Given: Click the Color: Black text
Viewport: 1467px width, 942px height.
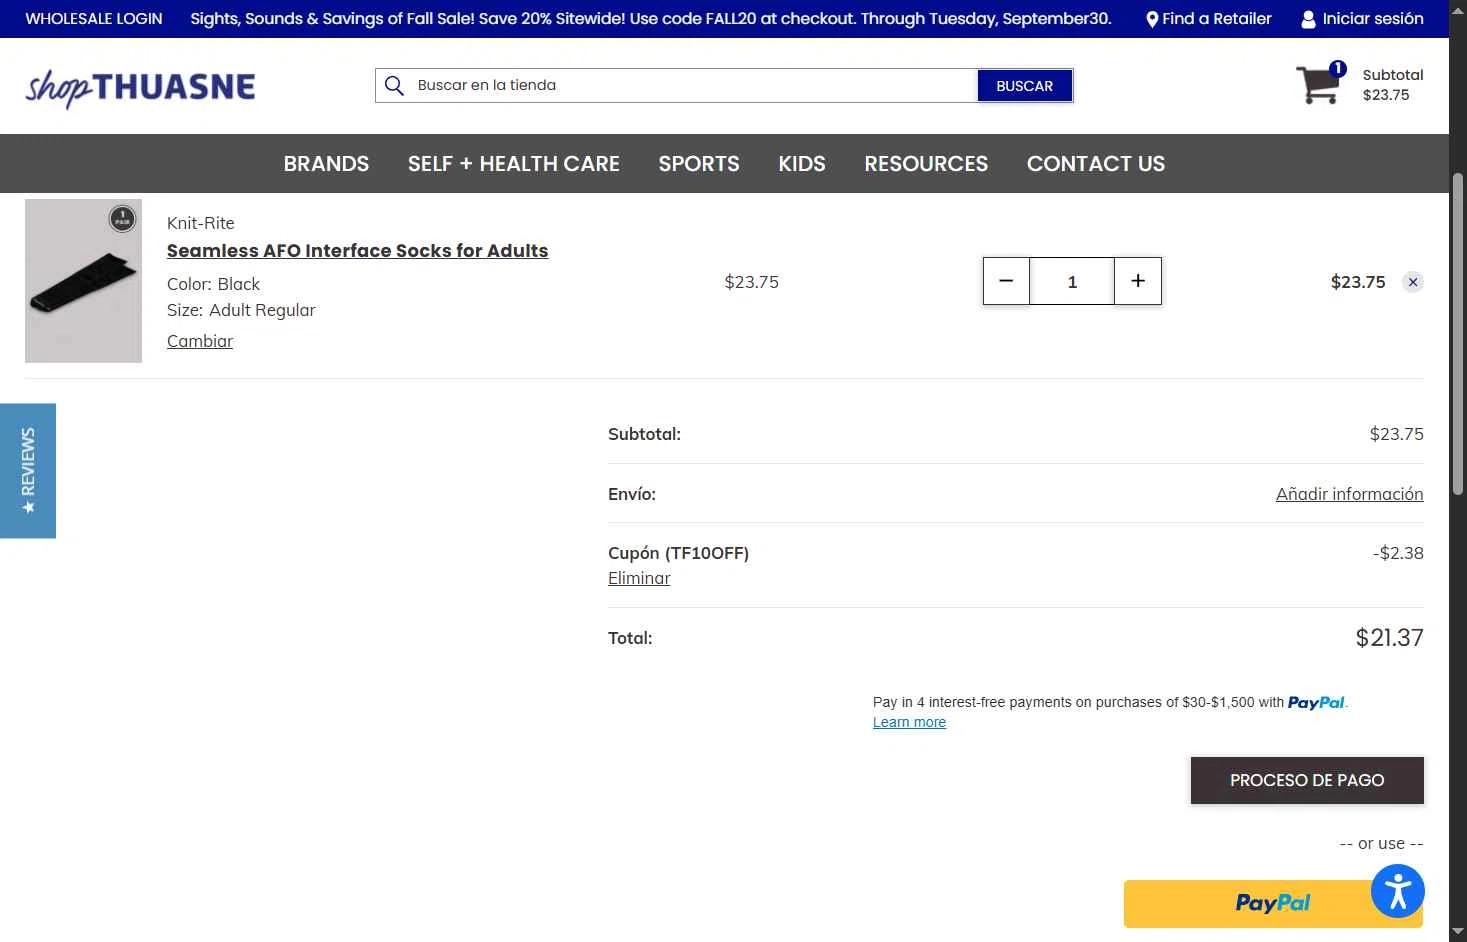Looking at the screenshot, I should point(213,284).
